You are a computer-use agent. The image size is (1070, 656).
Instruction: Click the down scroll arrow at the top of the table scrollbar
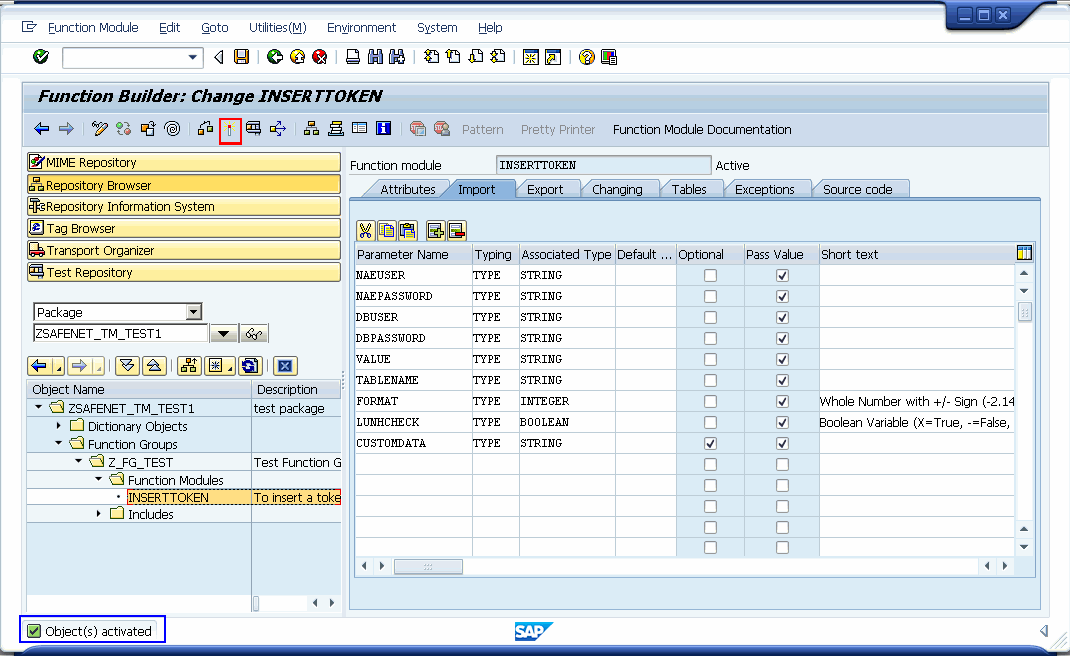[x=1024, y=291]
